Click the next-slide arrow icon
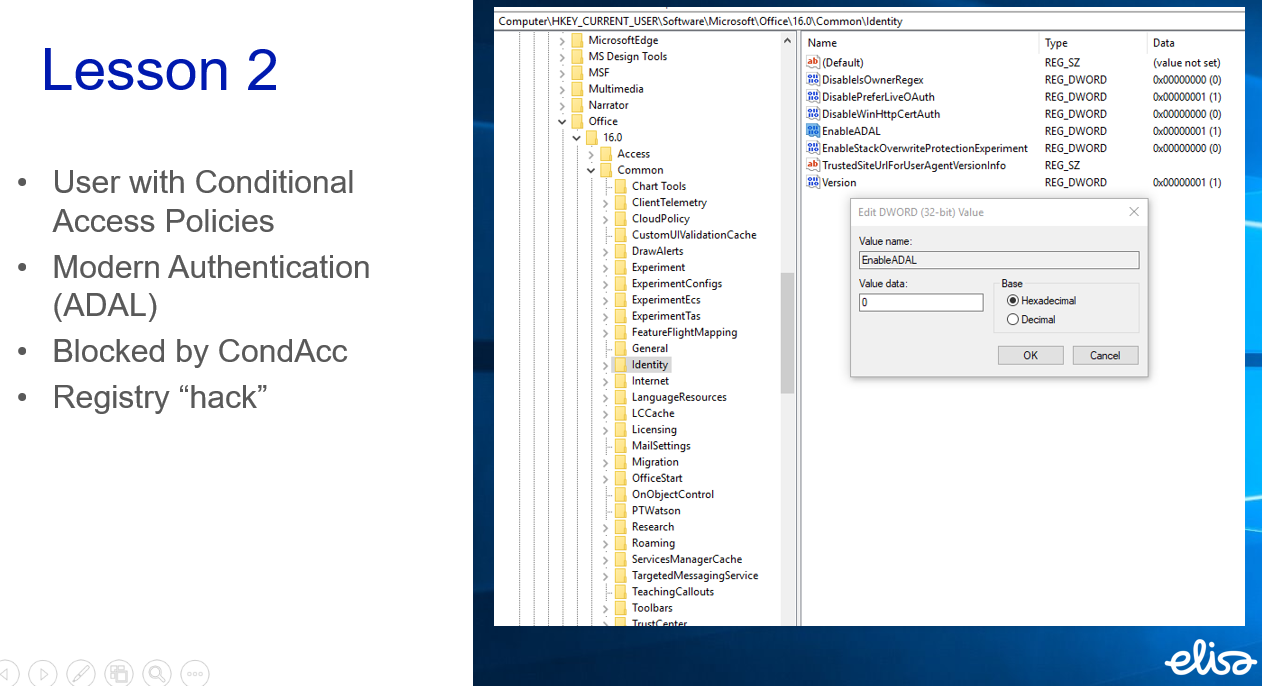 tap(43, 673)
